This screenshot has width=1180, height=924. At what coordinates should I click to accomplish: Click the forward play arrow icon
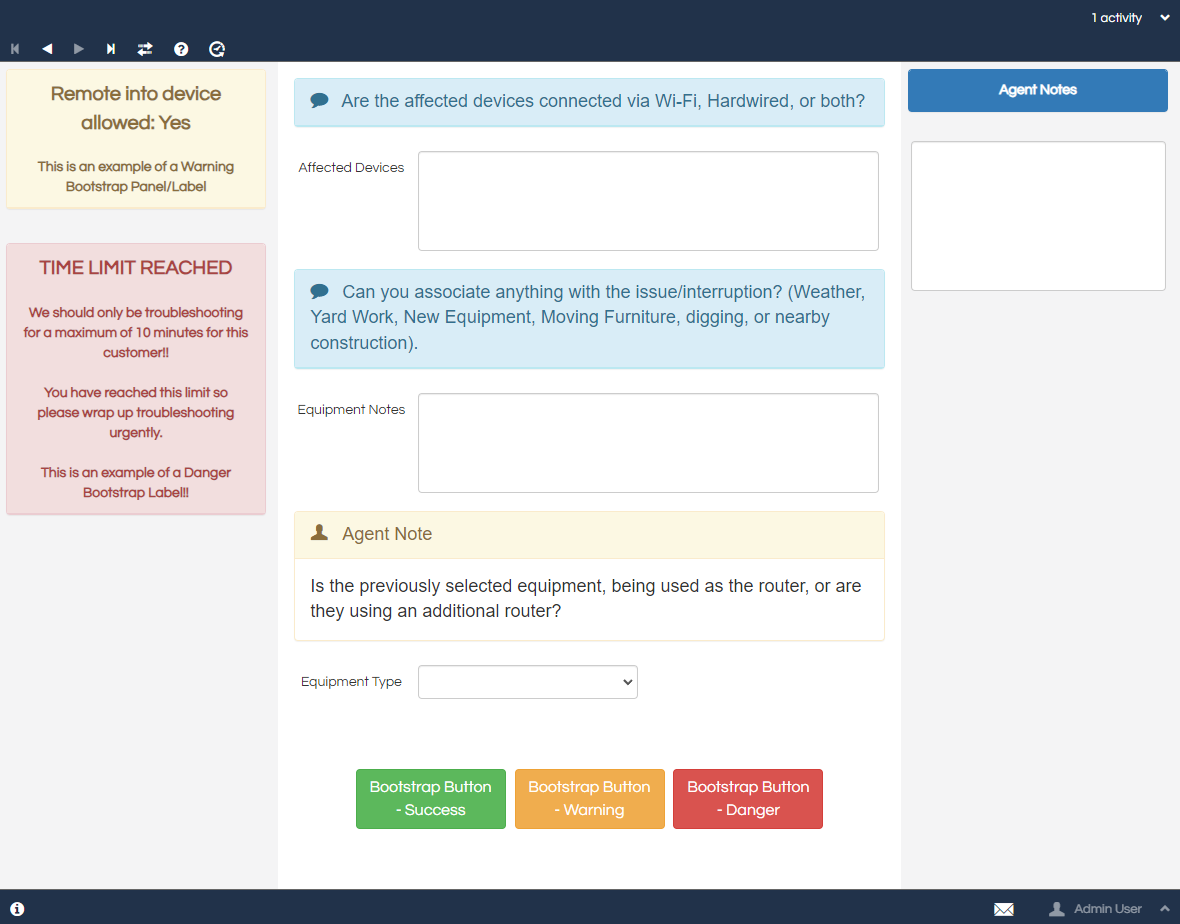click(x=79, y=48)
